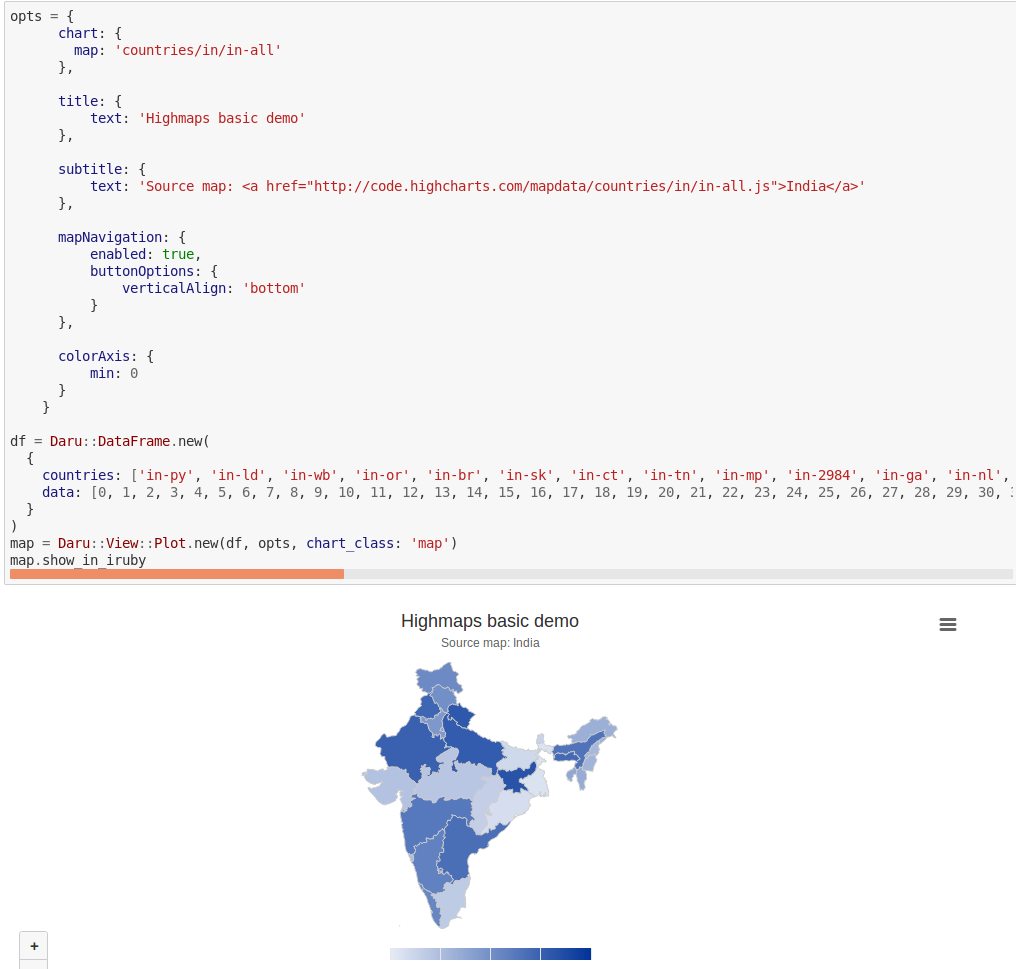Click the 'min: 0' line in code
The width and height of the screenshot is (1016, 969).
click(x=114, y=373)
